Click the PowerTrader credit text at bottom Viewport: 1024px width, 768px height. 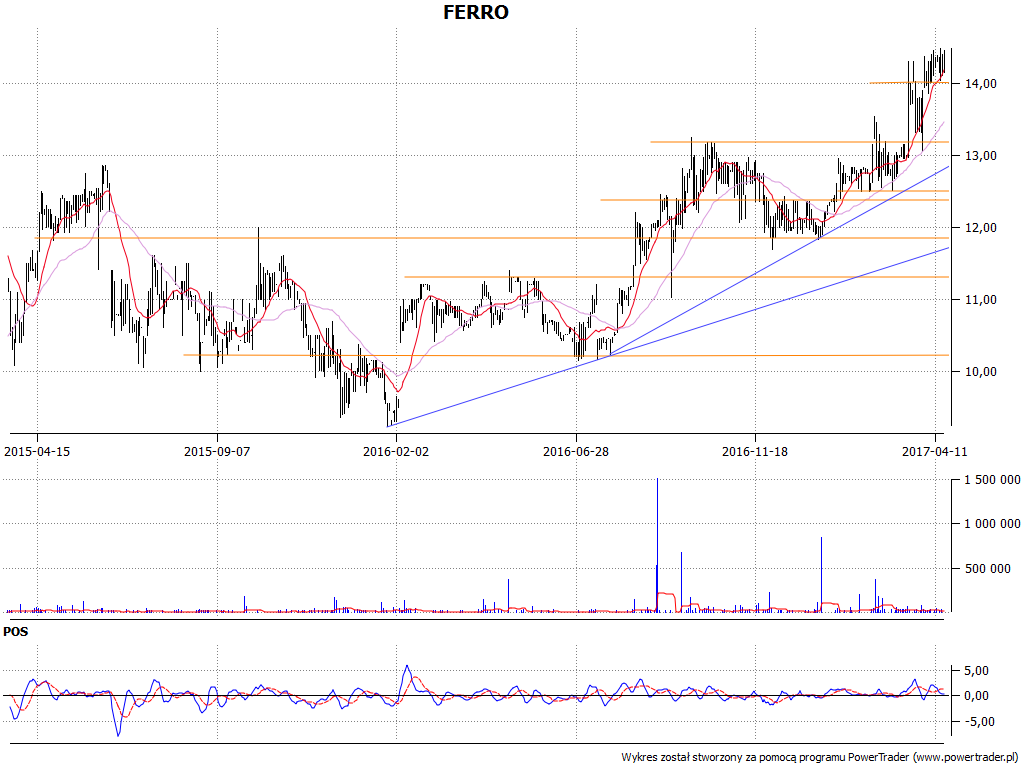(820, 758)
